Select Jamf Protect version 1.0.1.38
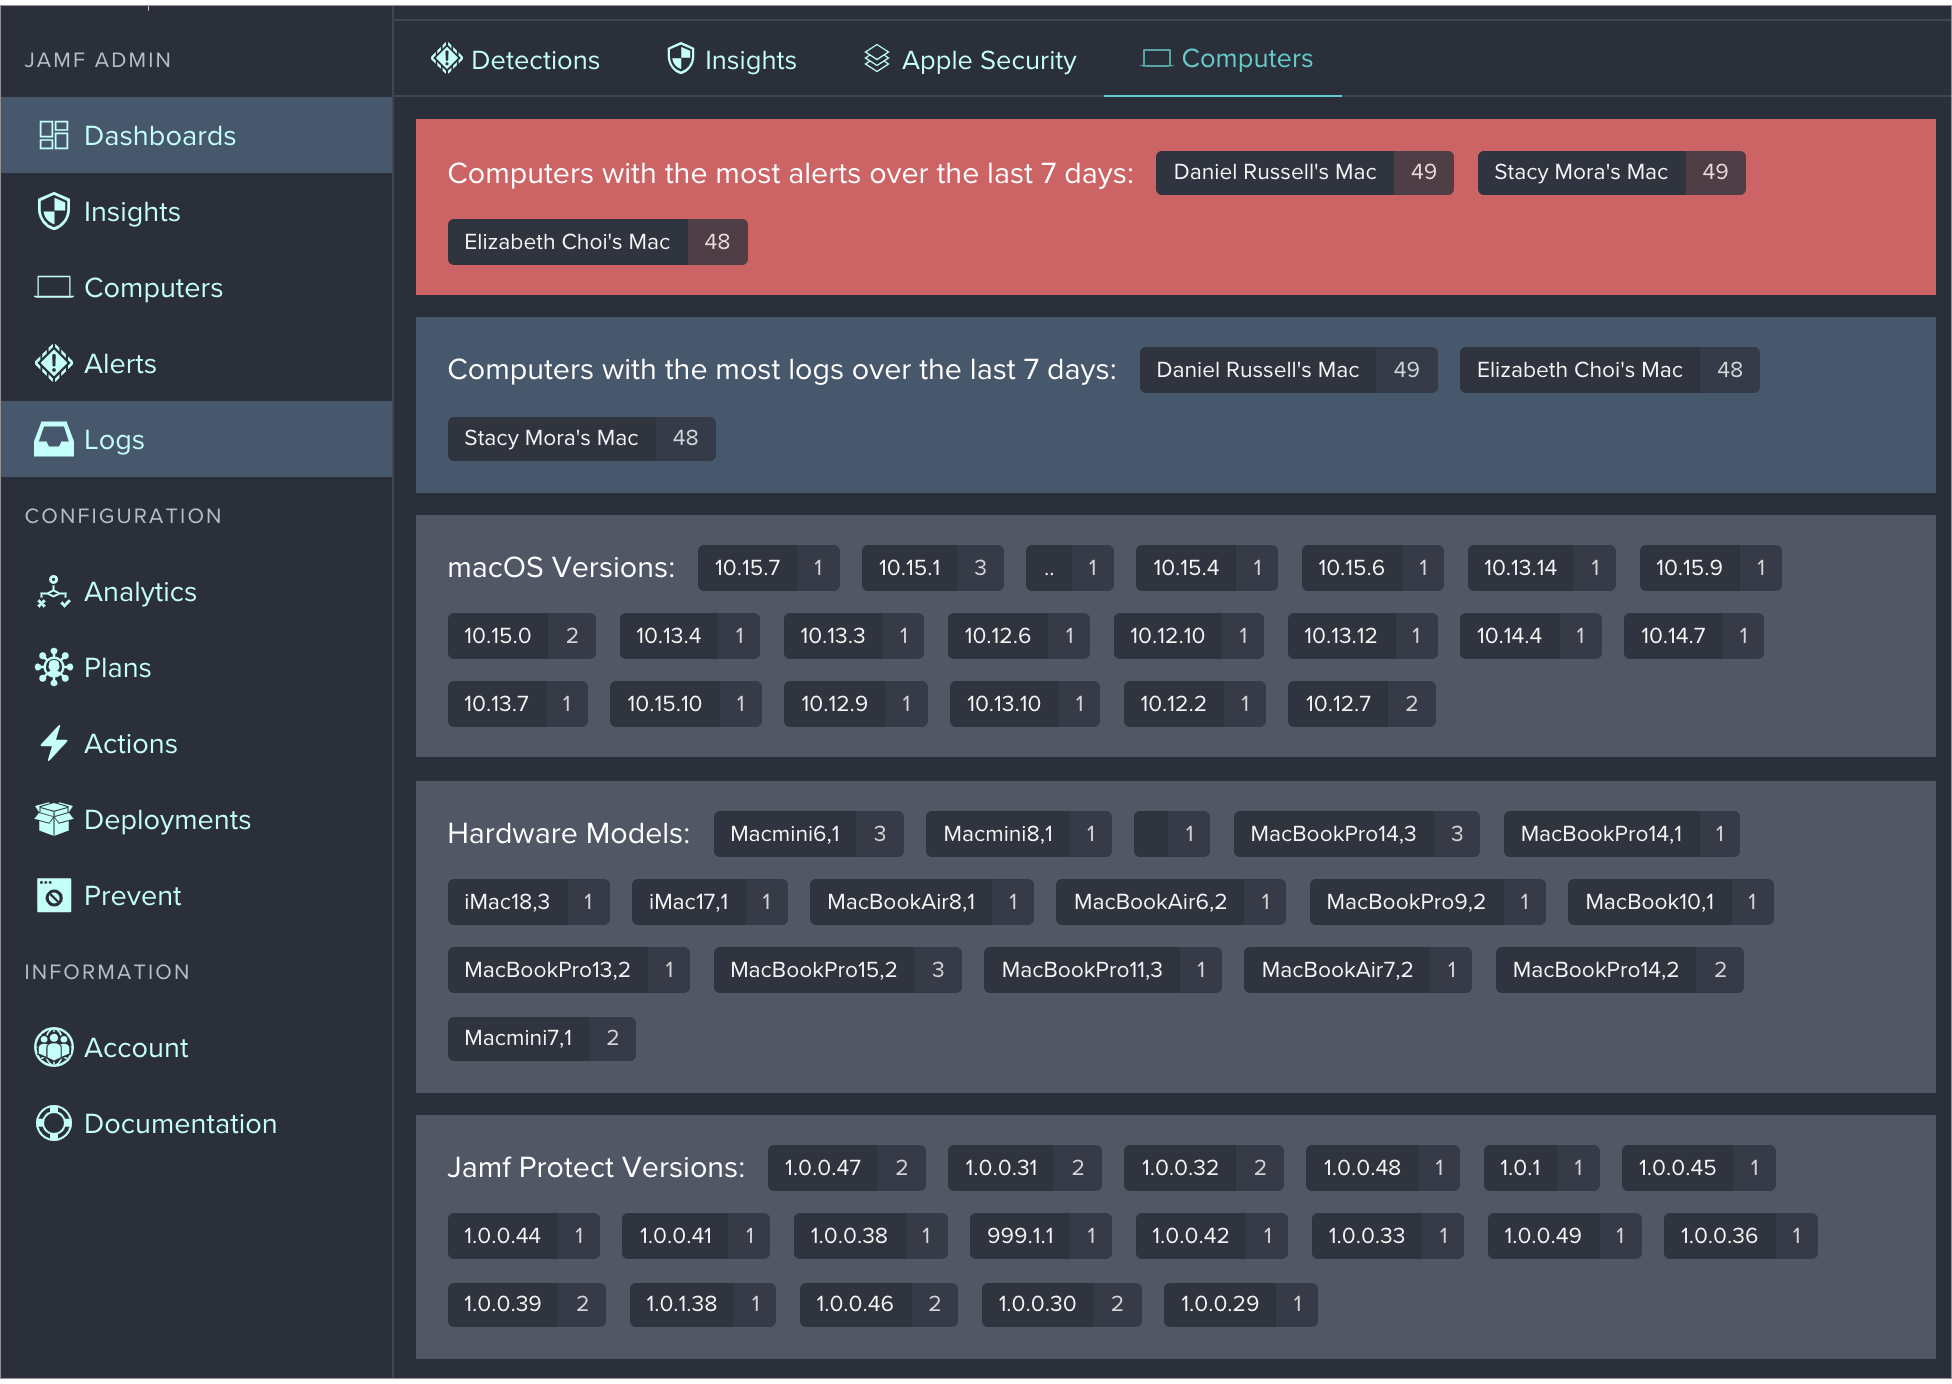 pos(702,1304)
